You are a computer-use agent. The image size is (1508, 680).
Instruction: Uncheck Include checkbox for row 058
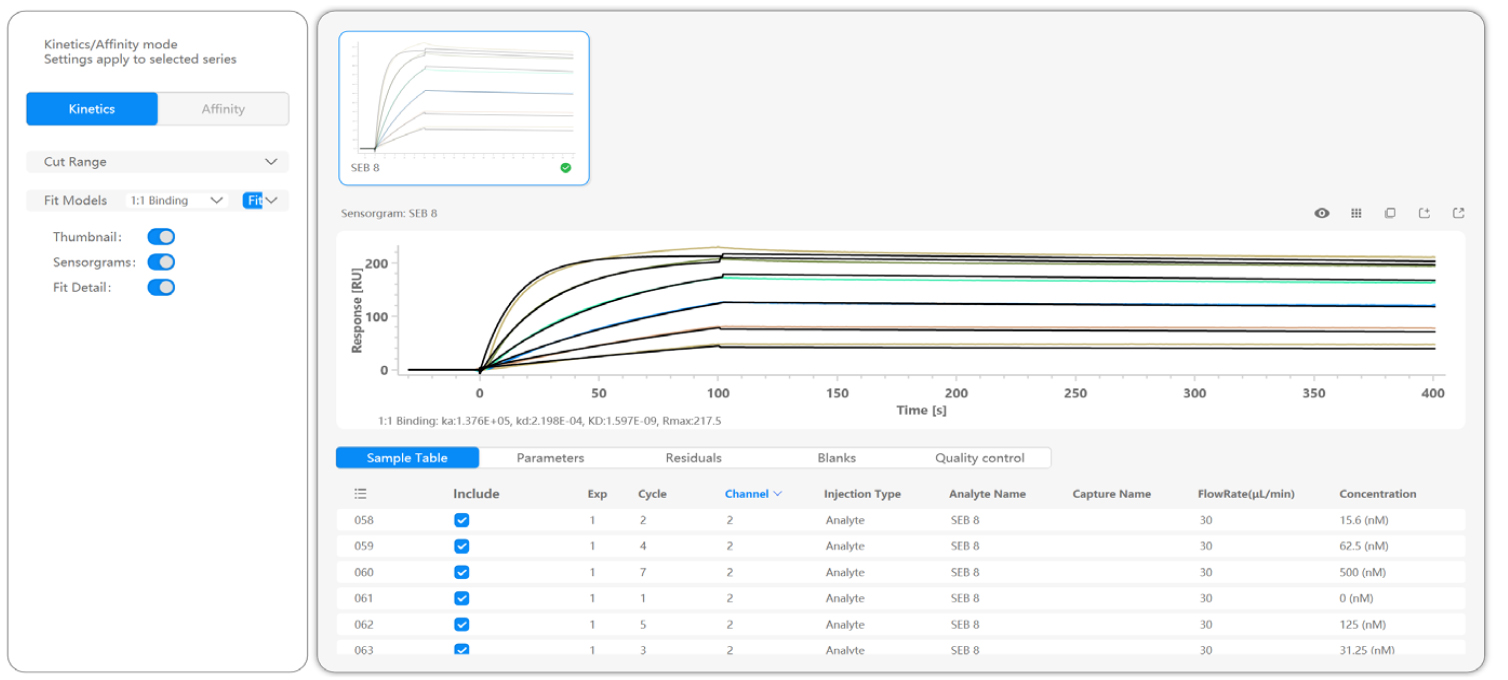461,520
